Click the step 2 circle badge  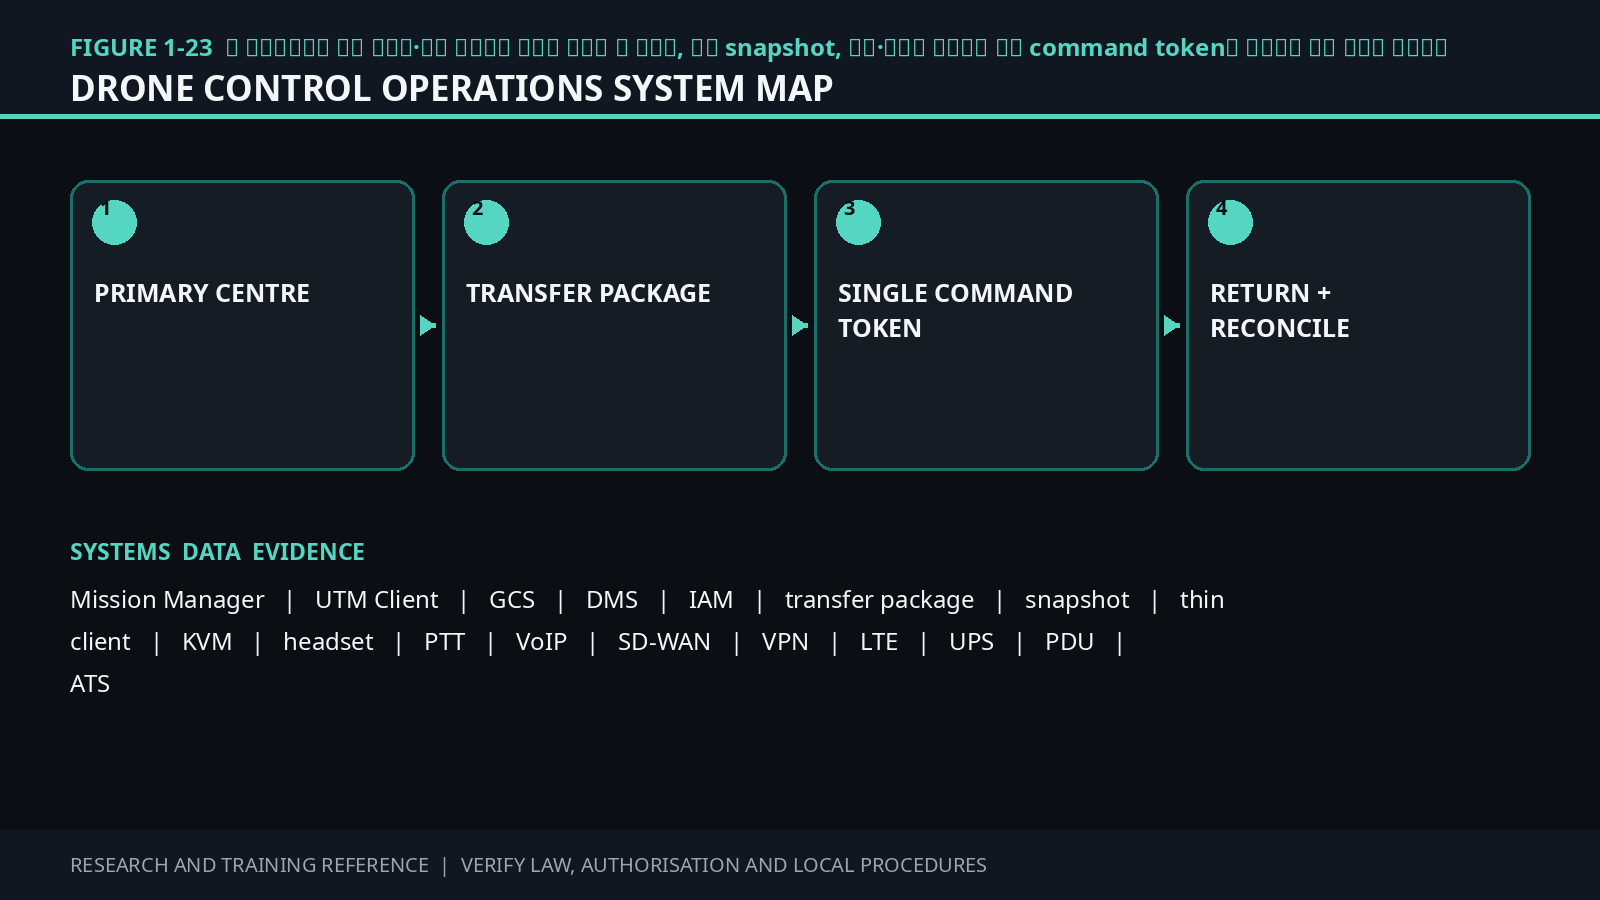tap(486, 222)
